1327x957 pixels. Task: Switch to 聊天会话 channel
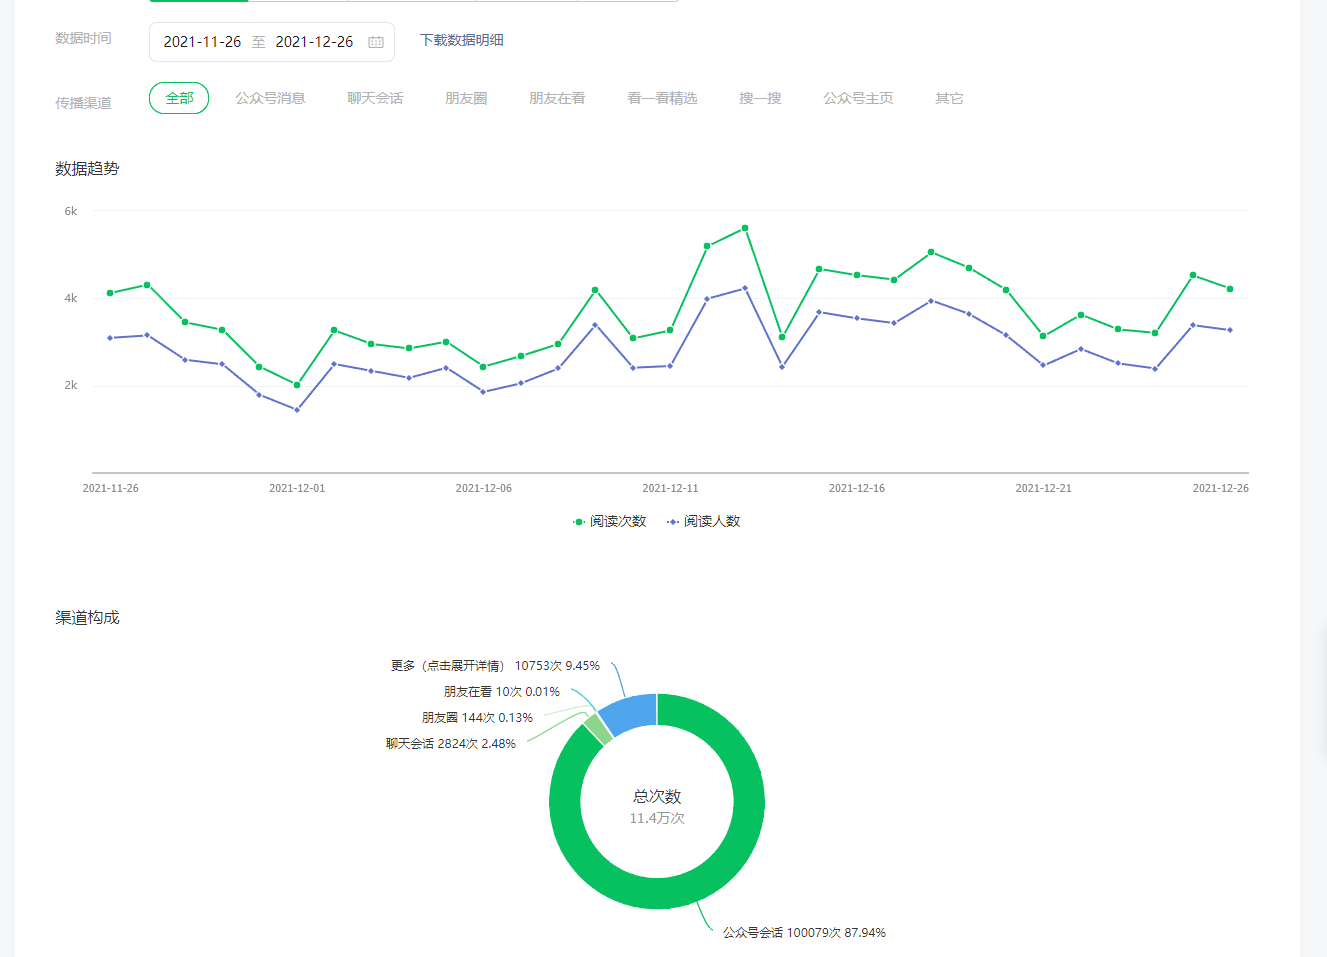(x=375, y=98)
